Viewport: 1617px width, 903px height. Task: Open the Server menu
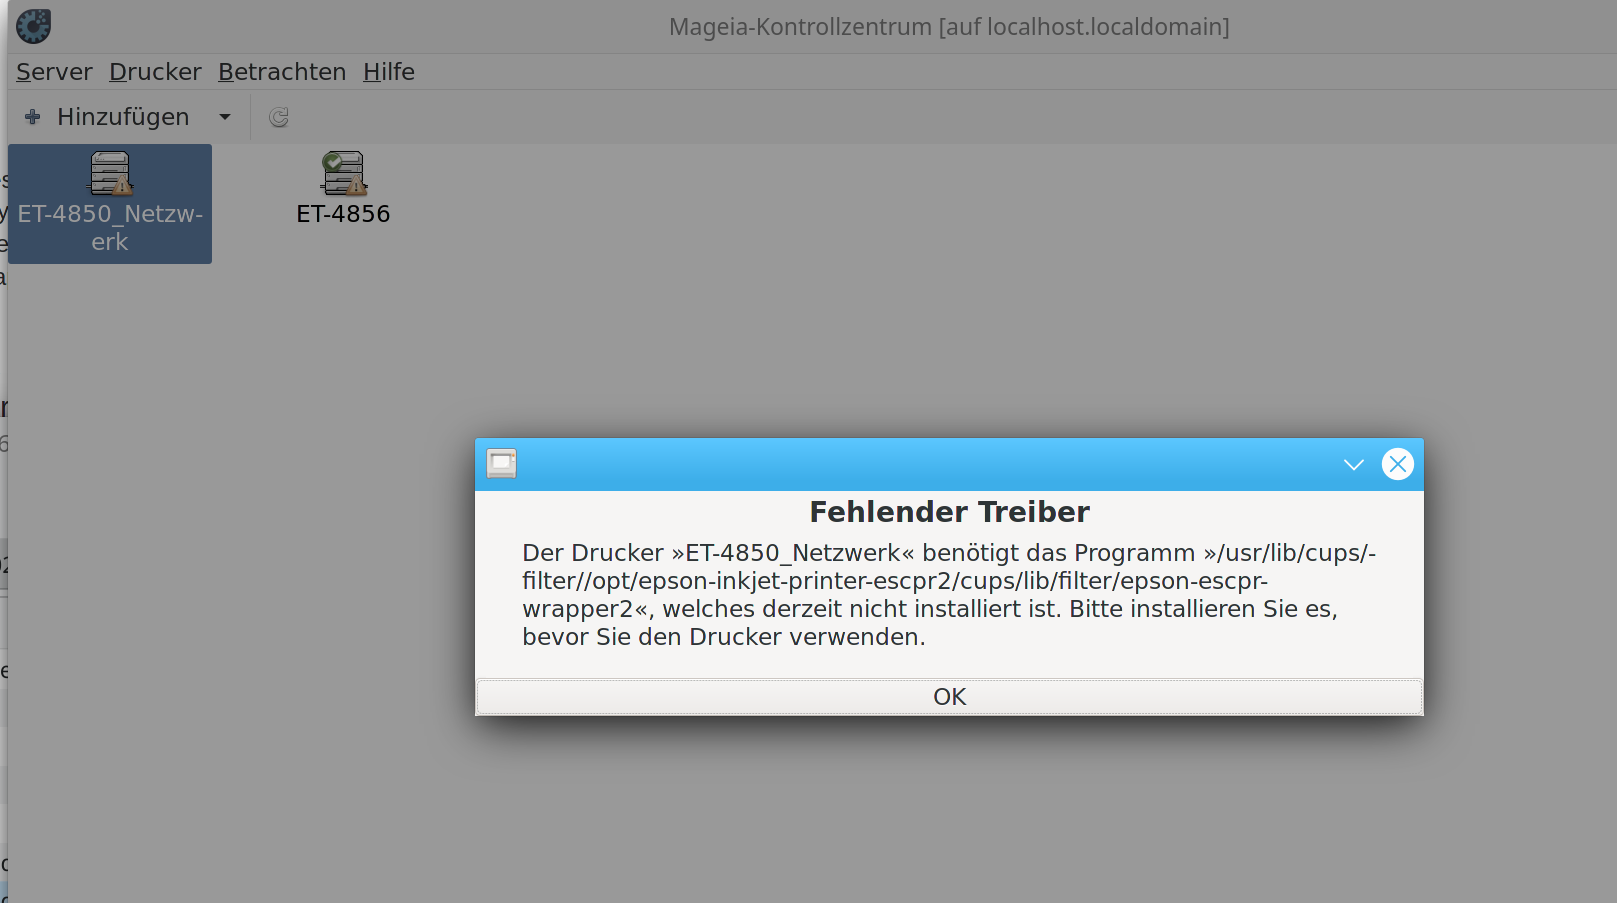[x=54, y=72]
